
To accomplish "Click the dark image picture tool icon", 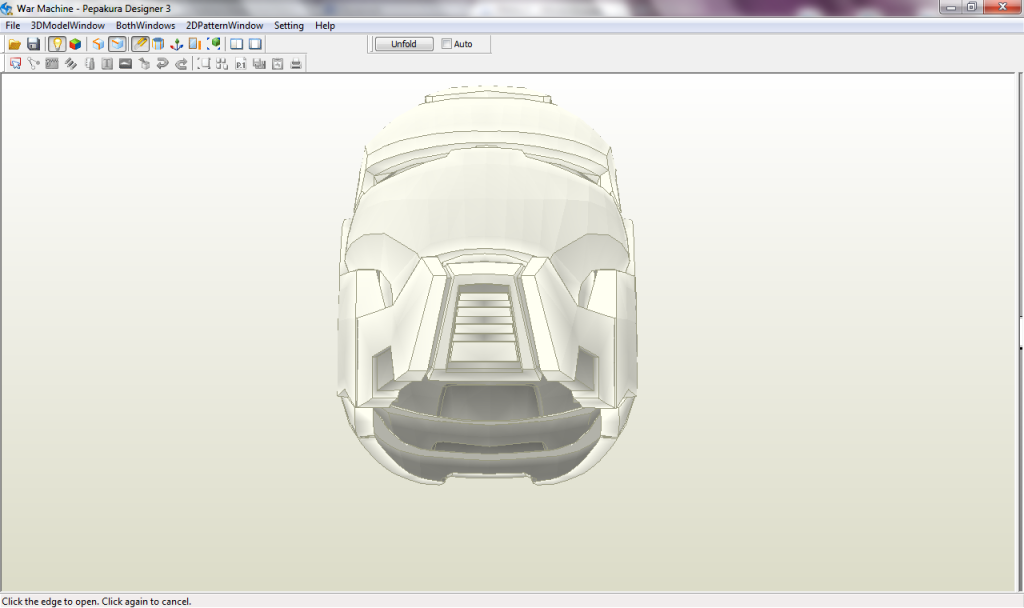I will pyautogui.click(x=125, y=64).
